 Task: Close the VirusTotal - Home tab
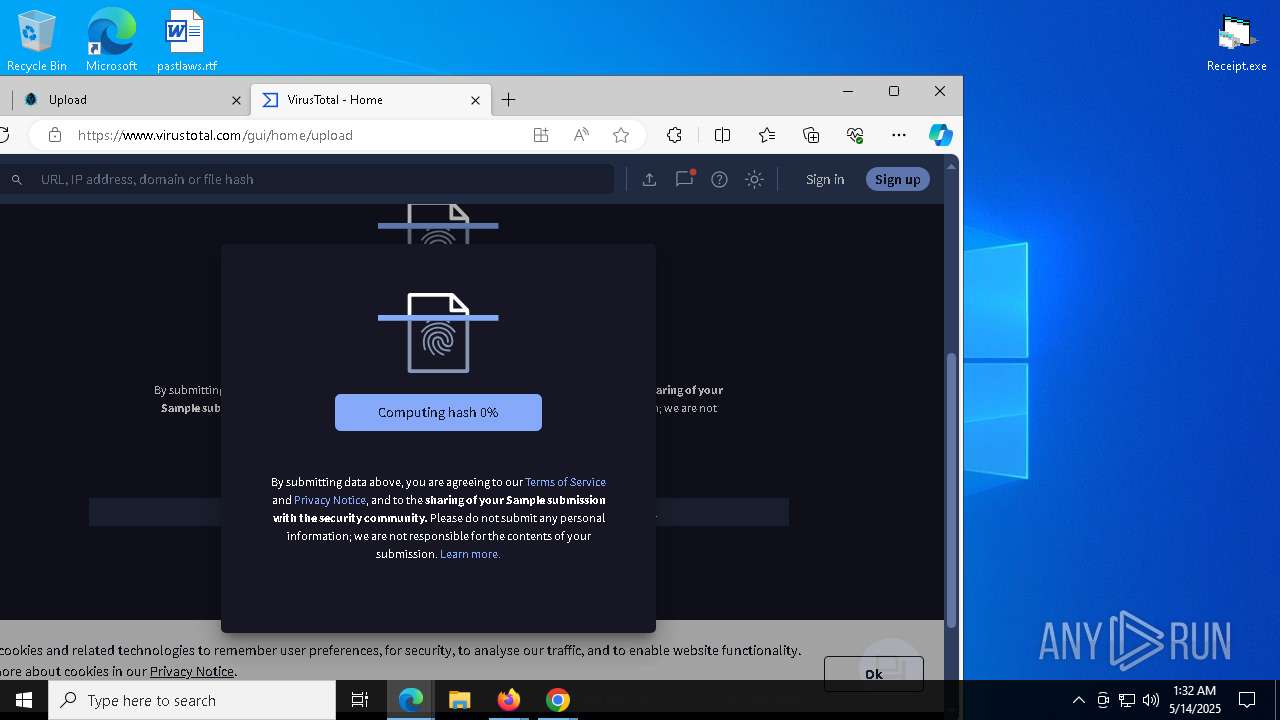coord(476,100)
